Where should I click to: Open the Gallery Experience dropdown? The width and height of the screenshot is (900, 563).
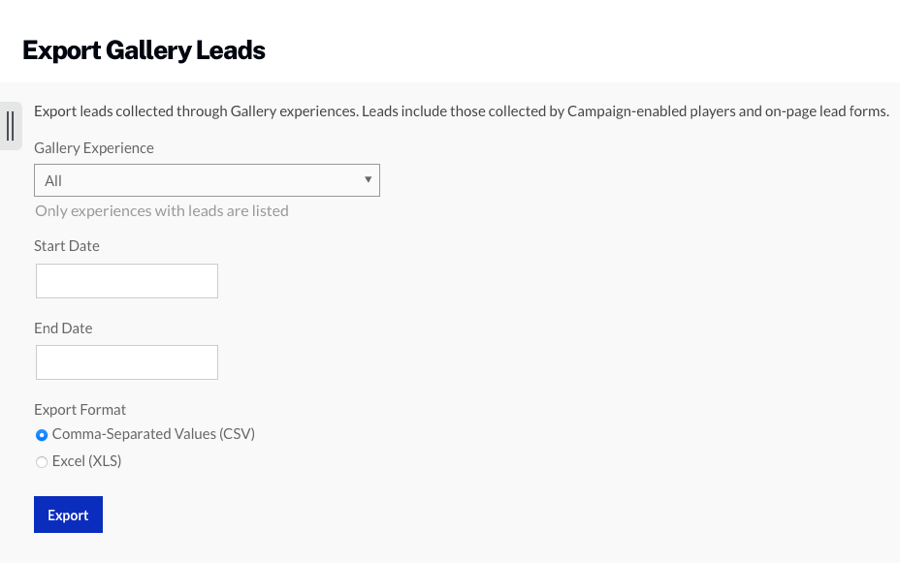point(206,180)
